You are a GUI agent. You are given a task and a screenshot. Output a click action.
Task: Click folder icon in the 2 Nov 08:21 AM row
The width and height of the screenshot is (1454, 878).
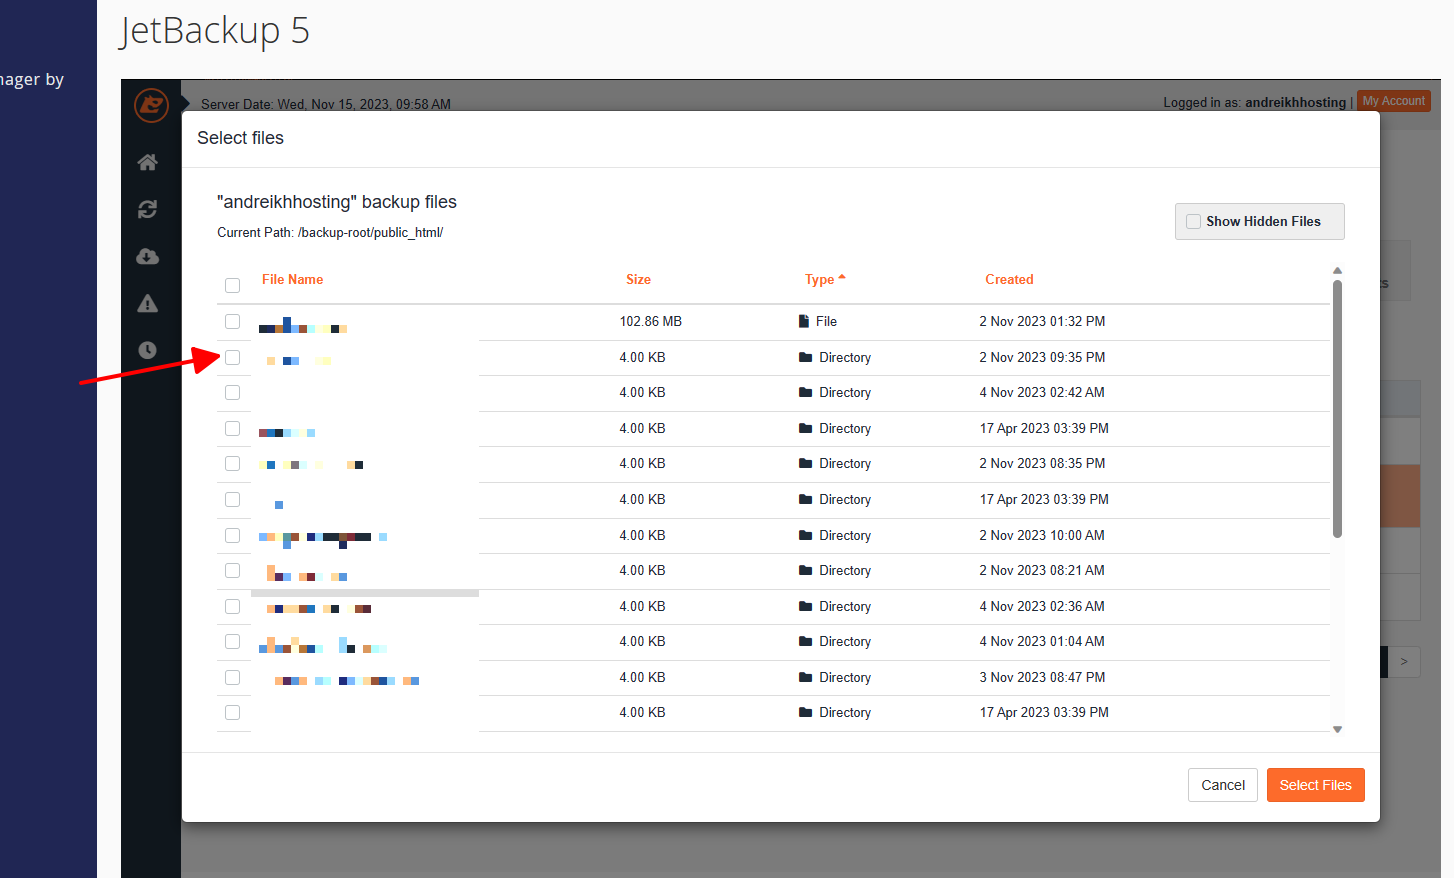806,570
